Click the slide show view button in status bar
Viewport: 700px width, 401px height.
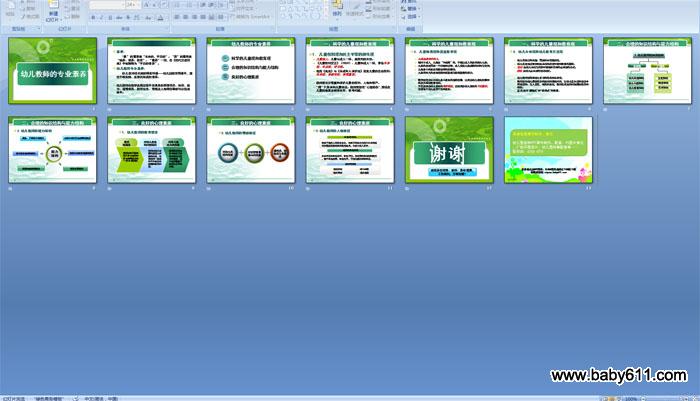pos(612,397)
